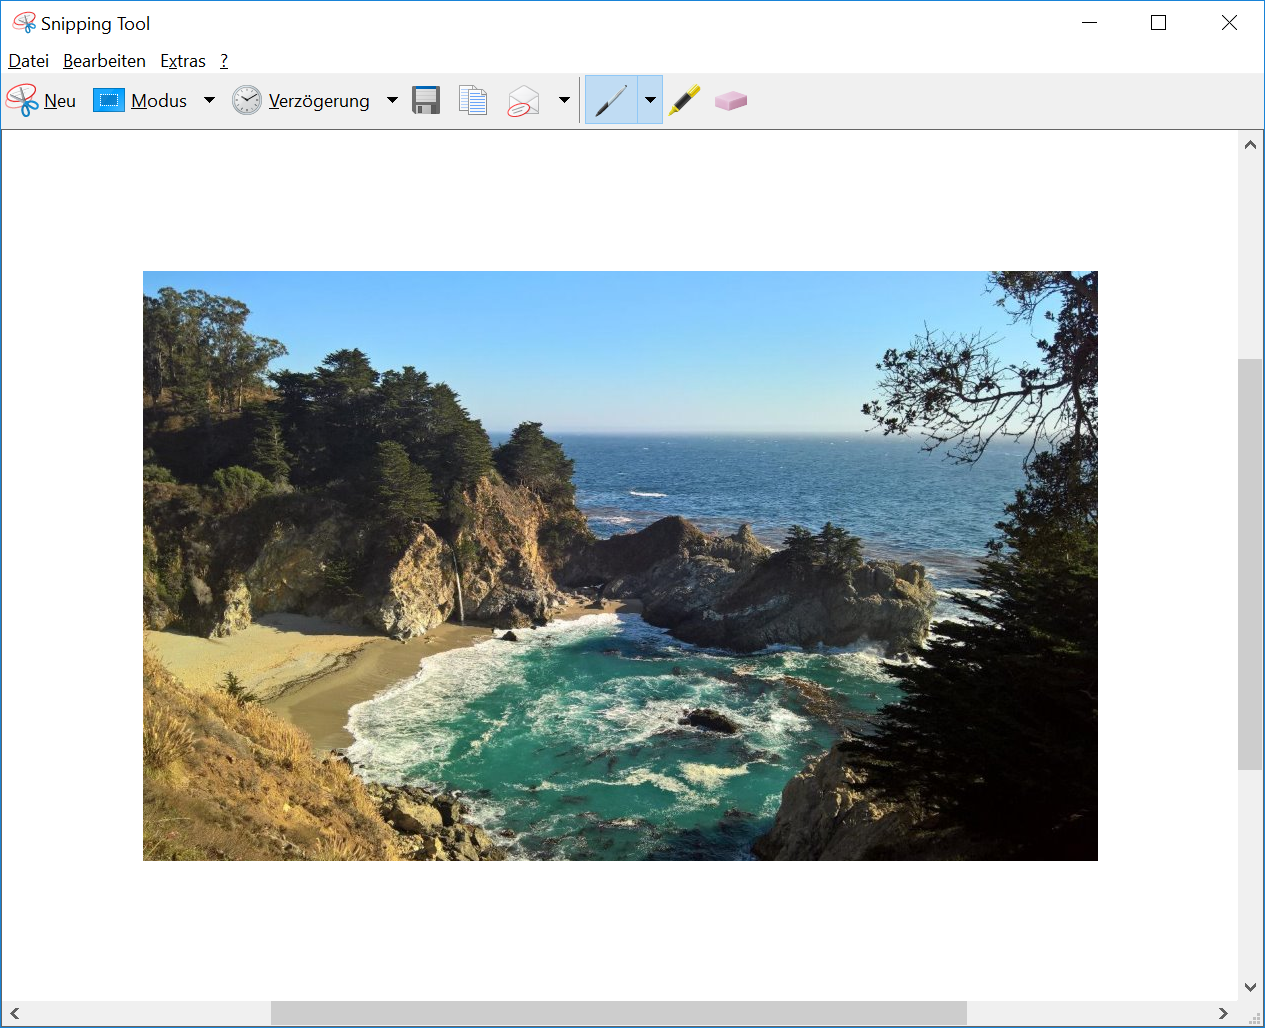
Task: Select the pink Eraser tool
Action: tap(730, 99)
